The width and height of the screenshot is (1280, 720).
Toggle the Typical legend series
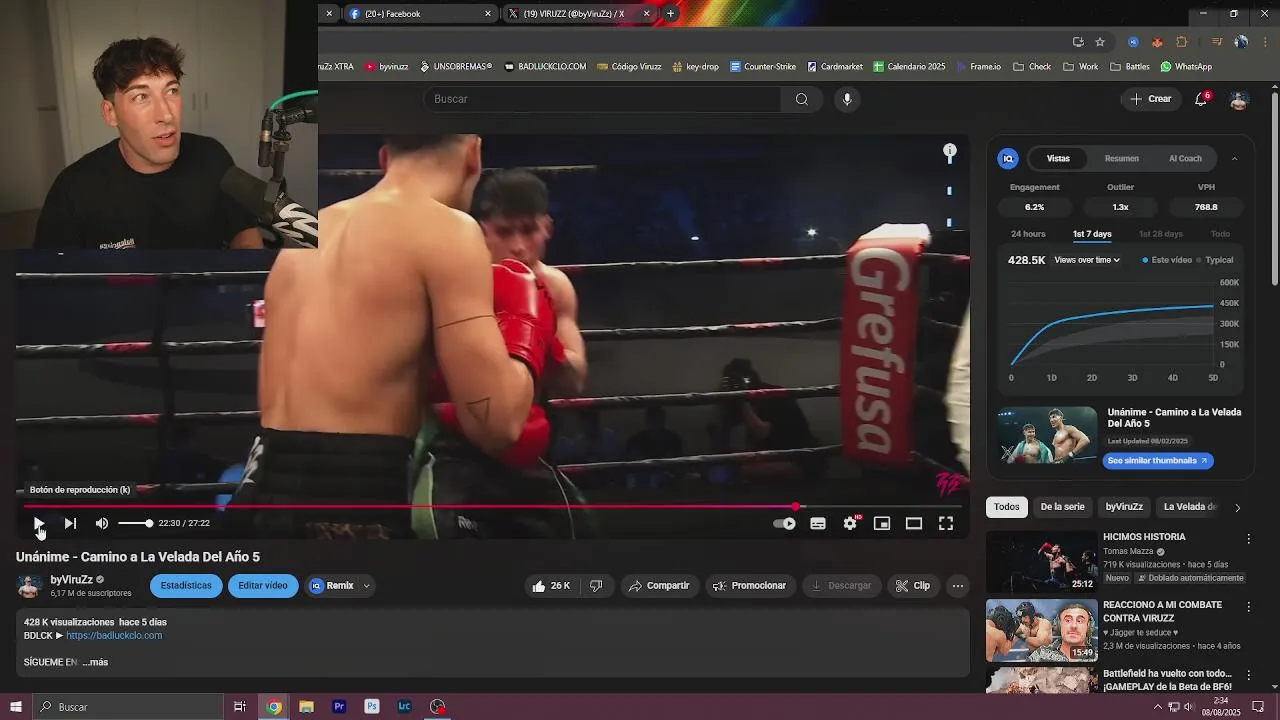(1214, 260)
